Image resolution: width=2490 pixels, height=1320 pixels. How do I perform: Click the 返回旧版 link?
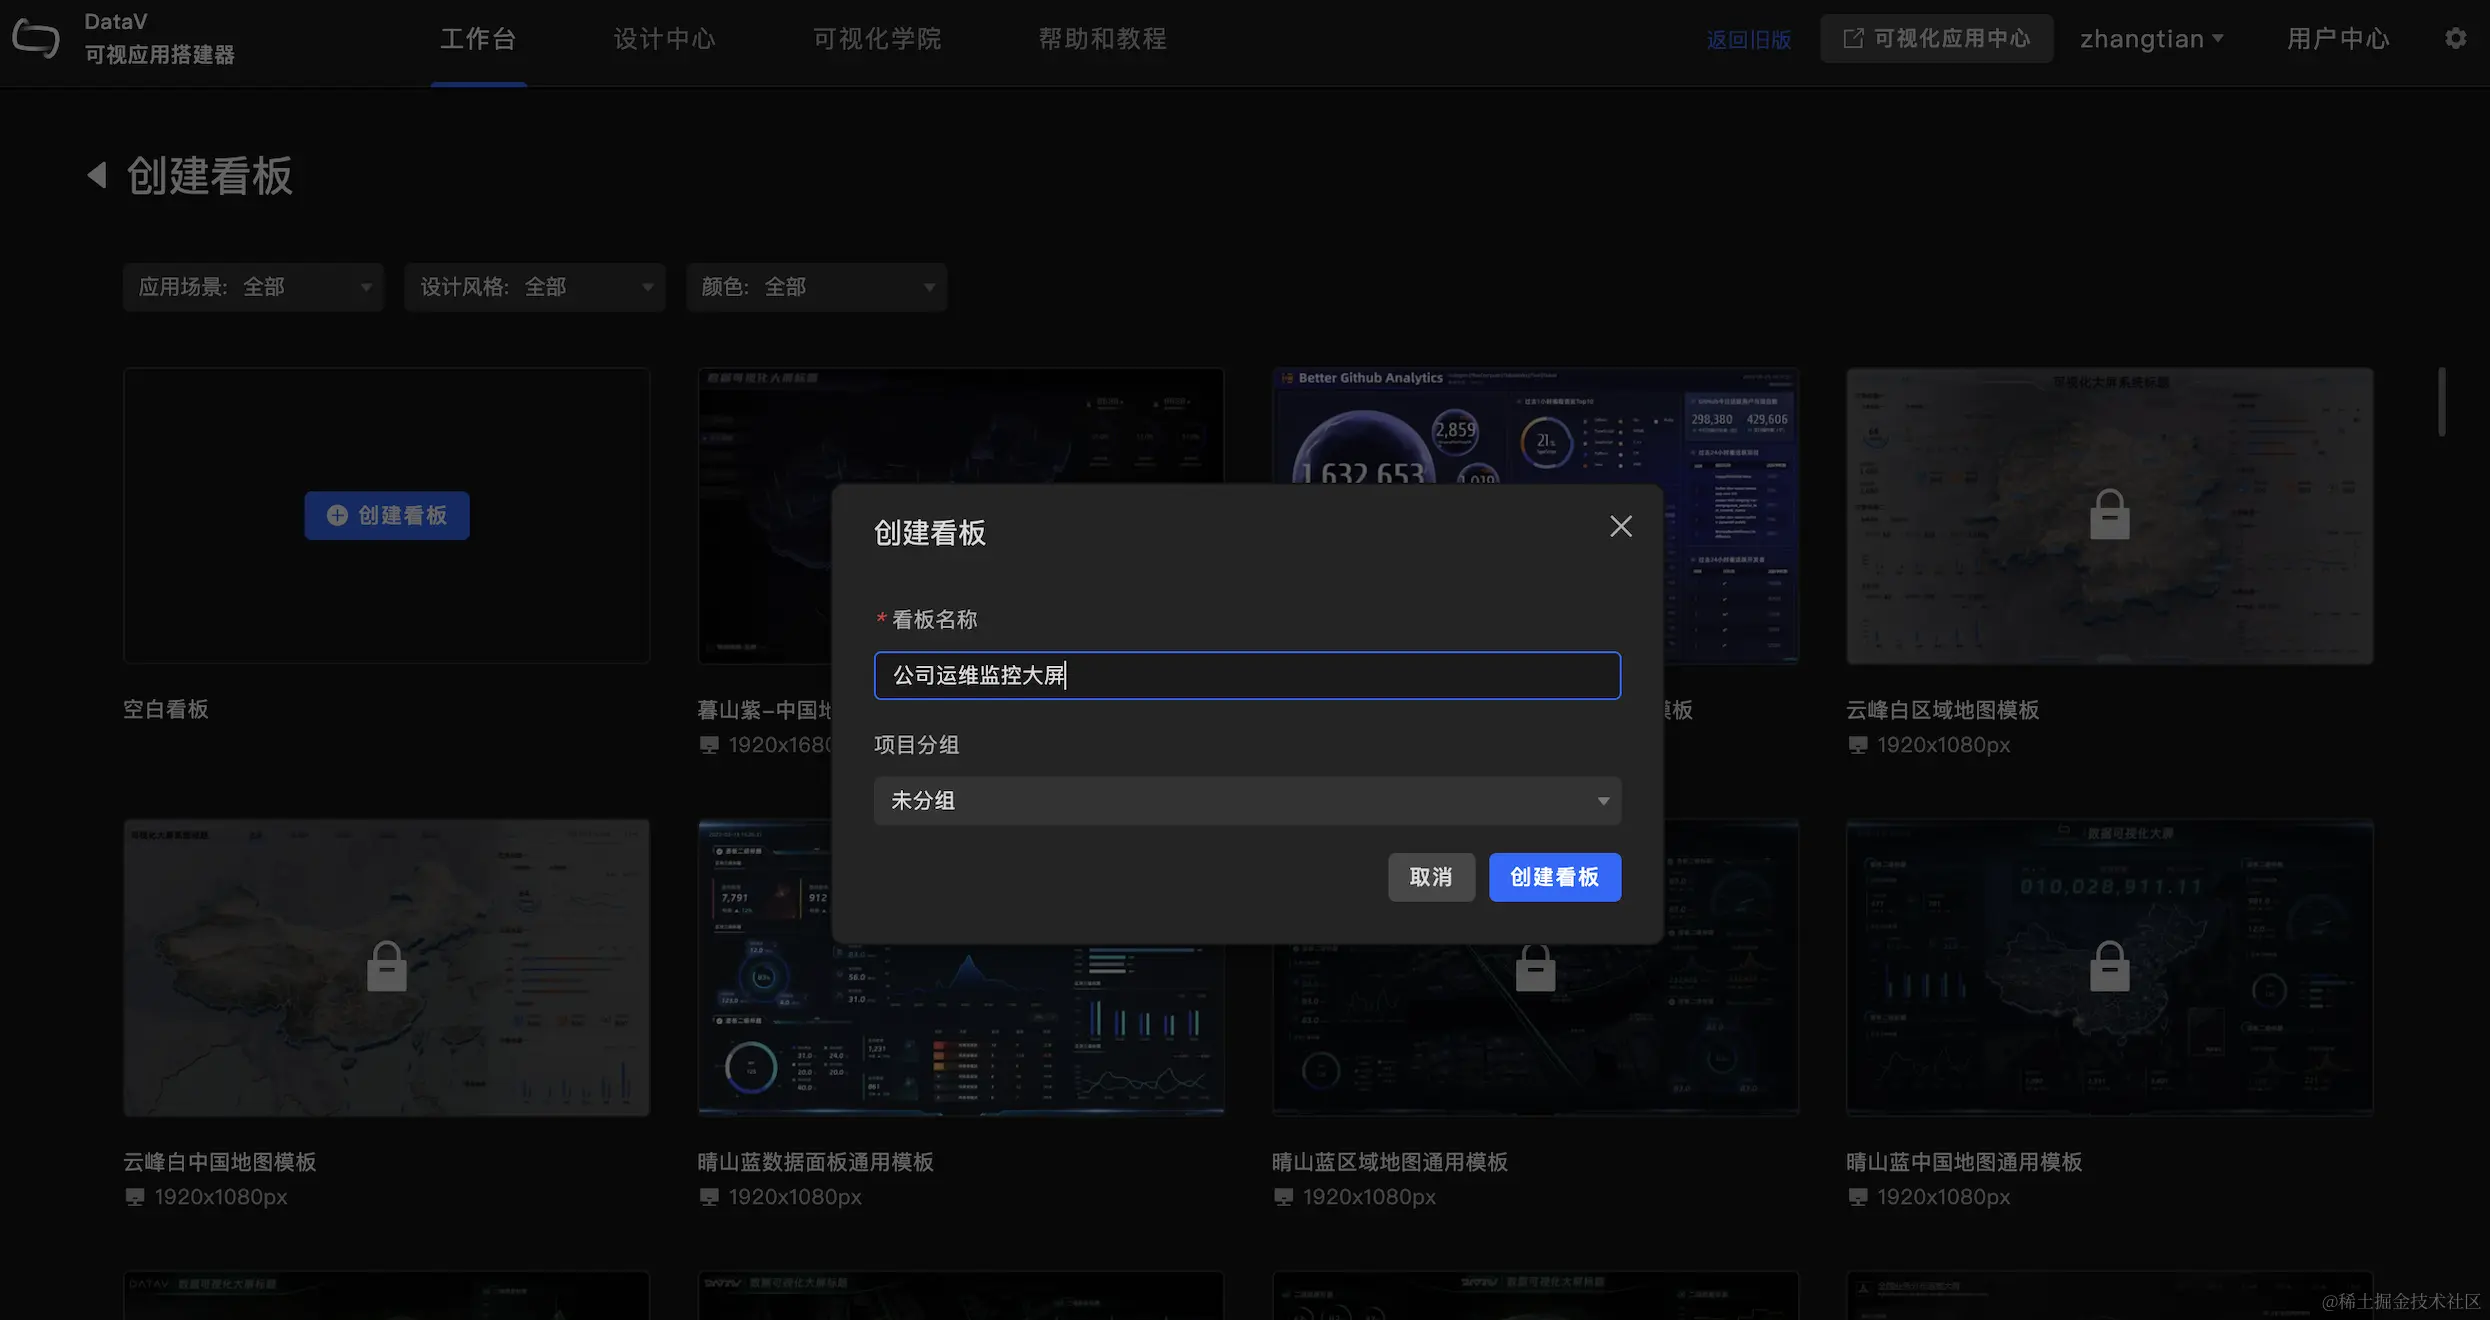1748,40
